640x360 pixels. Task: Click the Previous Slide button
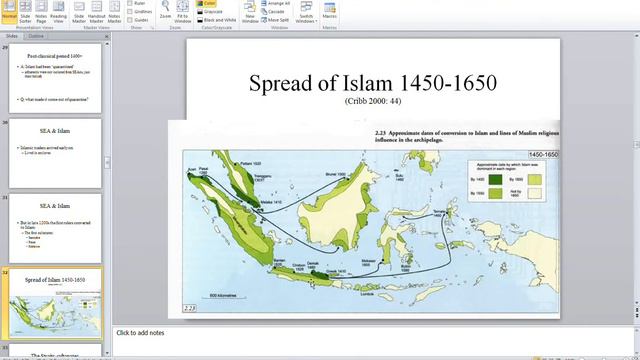[x=636, y=311]
